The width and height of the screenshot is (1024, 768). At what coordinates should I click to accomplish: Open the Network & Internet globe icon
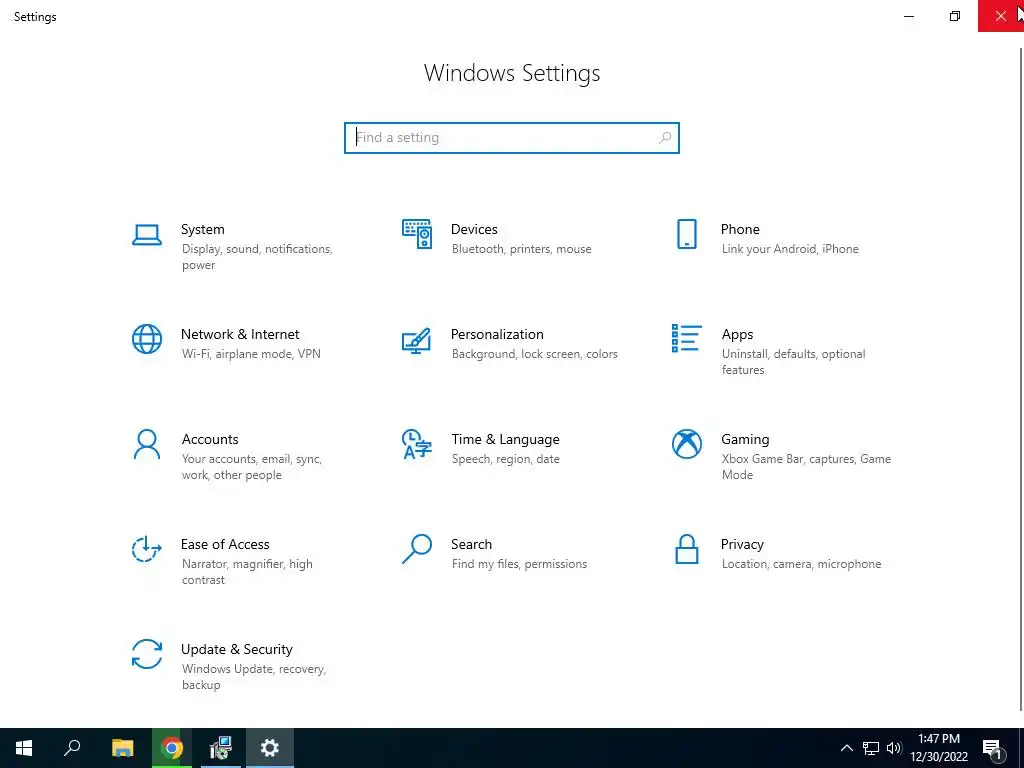point(147,339)
